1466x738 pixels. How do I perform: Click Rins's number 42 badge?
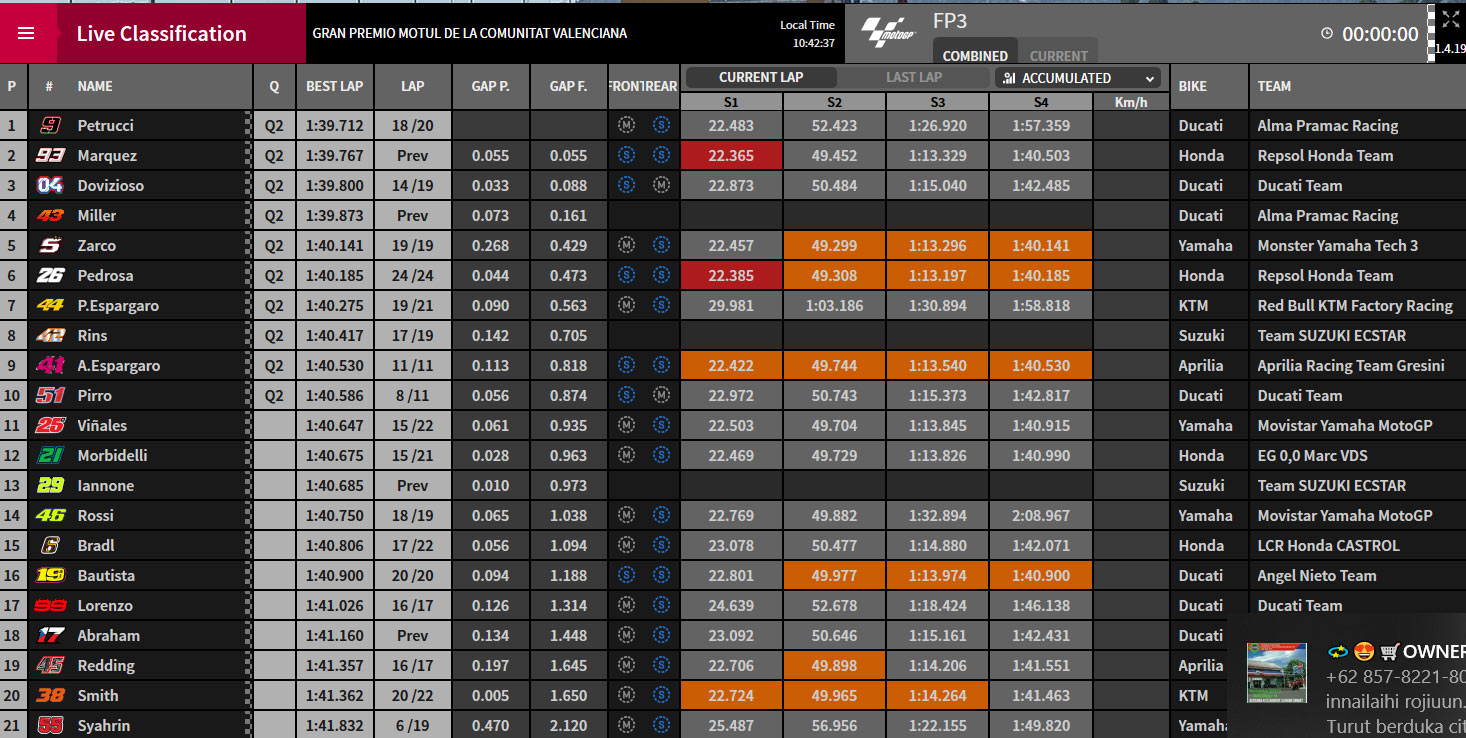tap(50, 335)
